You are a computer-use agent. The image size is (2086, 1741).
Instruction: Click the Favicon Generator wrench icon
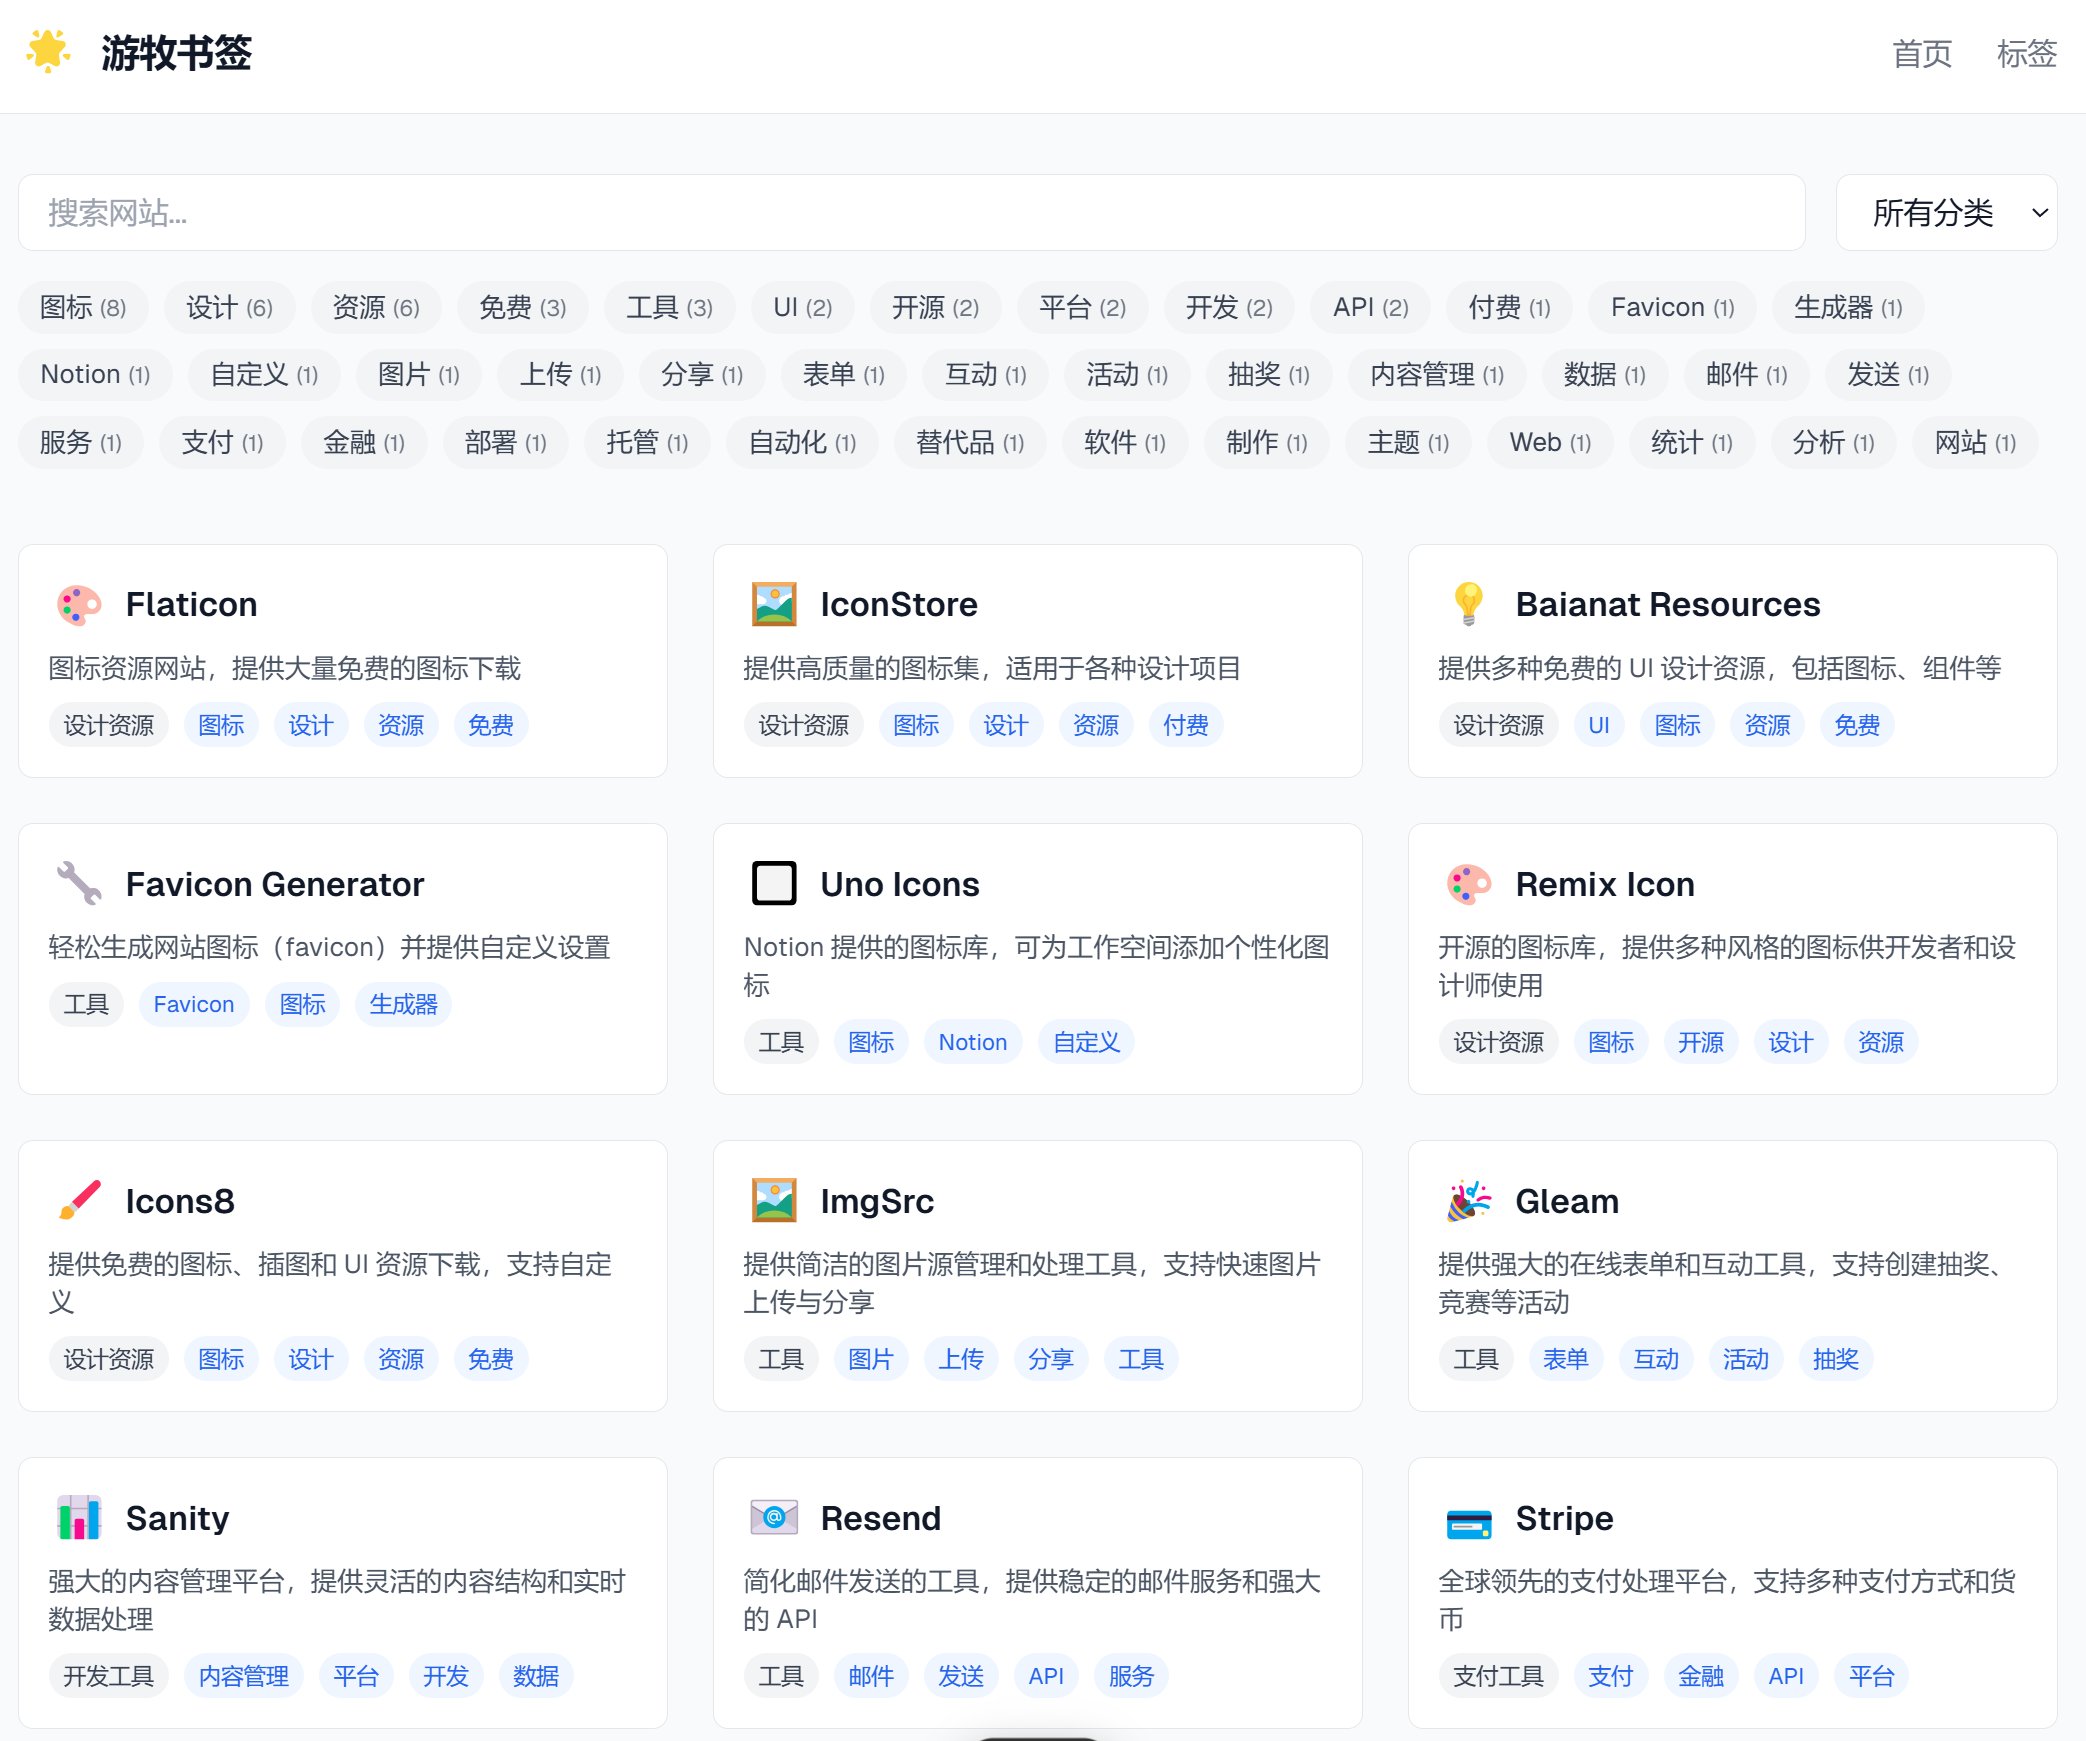[79, 884]
